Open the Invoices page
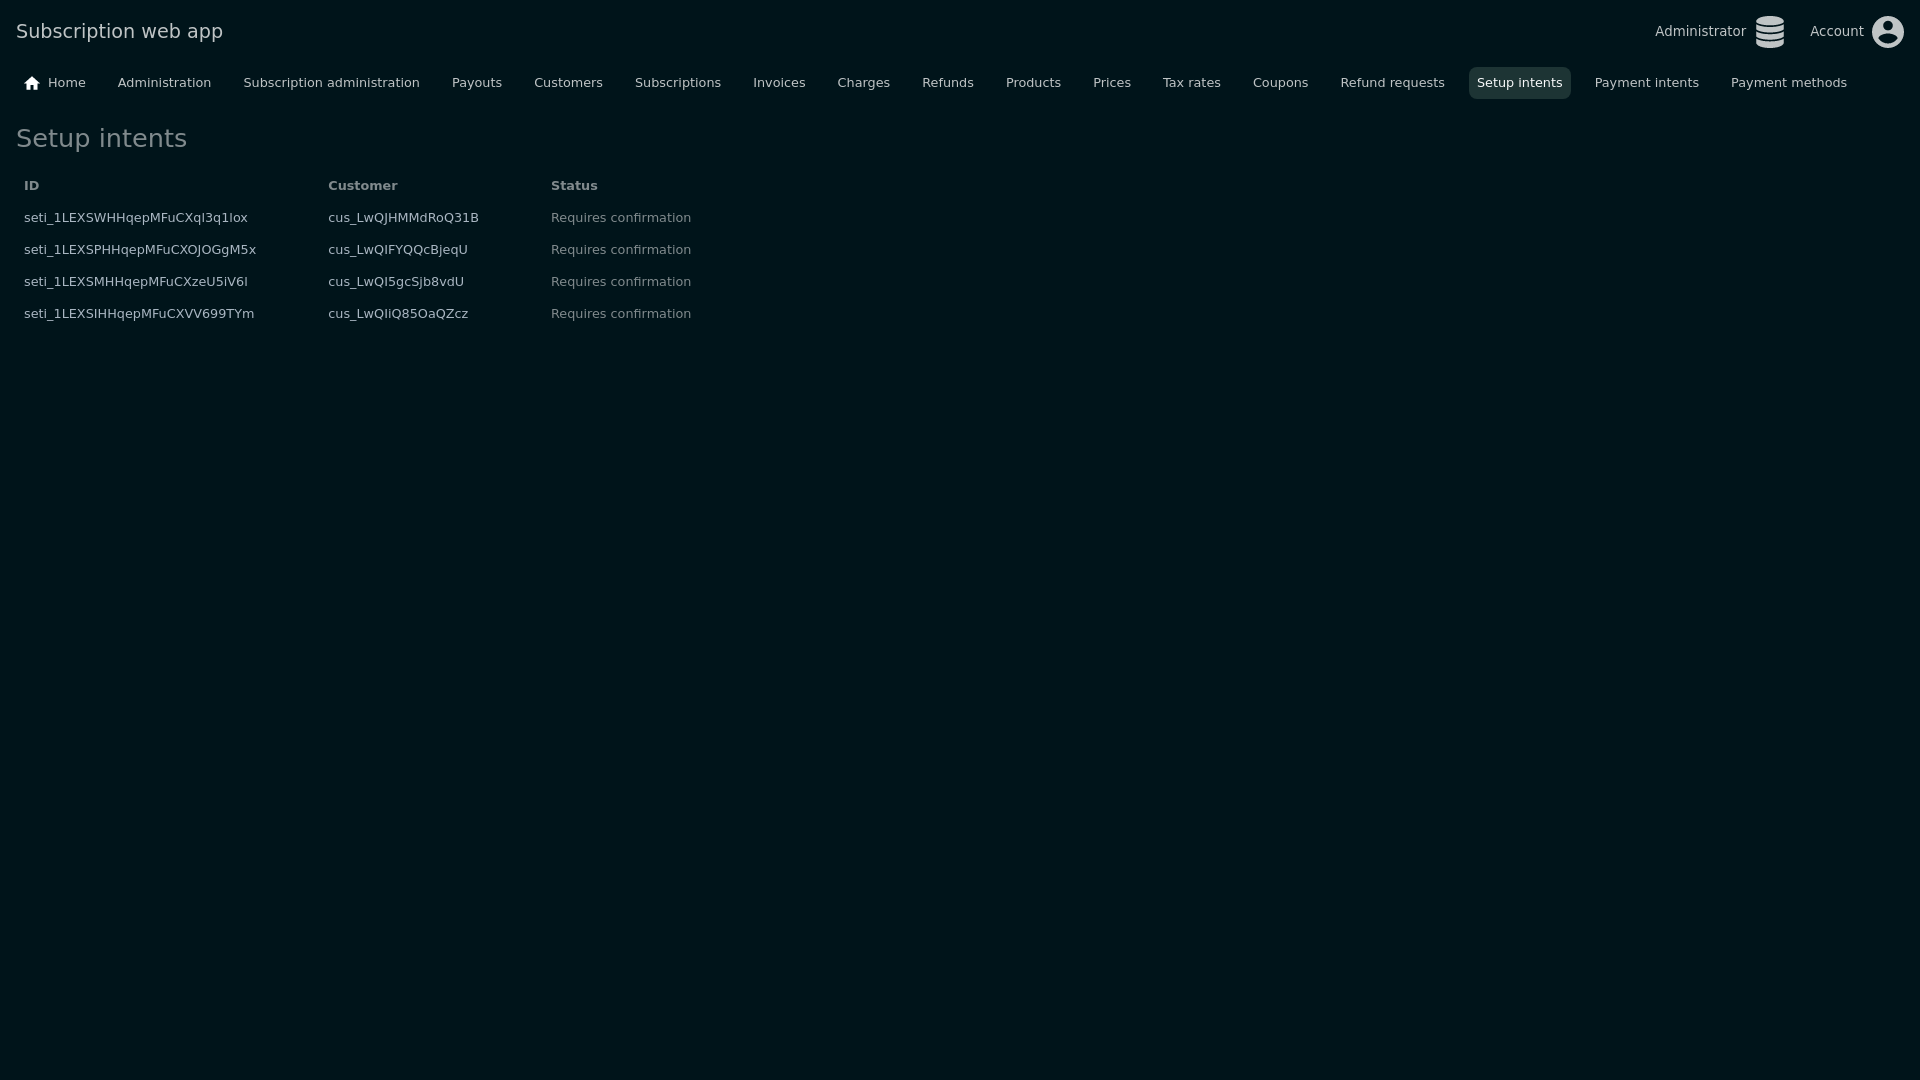 tap(778, 83)
